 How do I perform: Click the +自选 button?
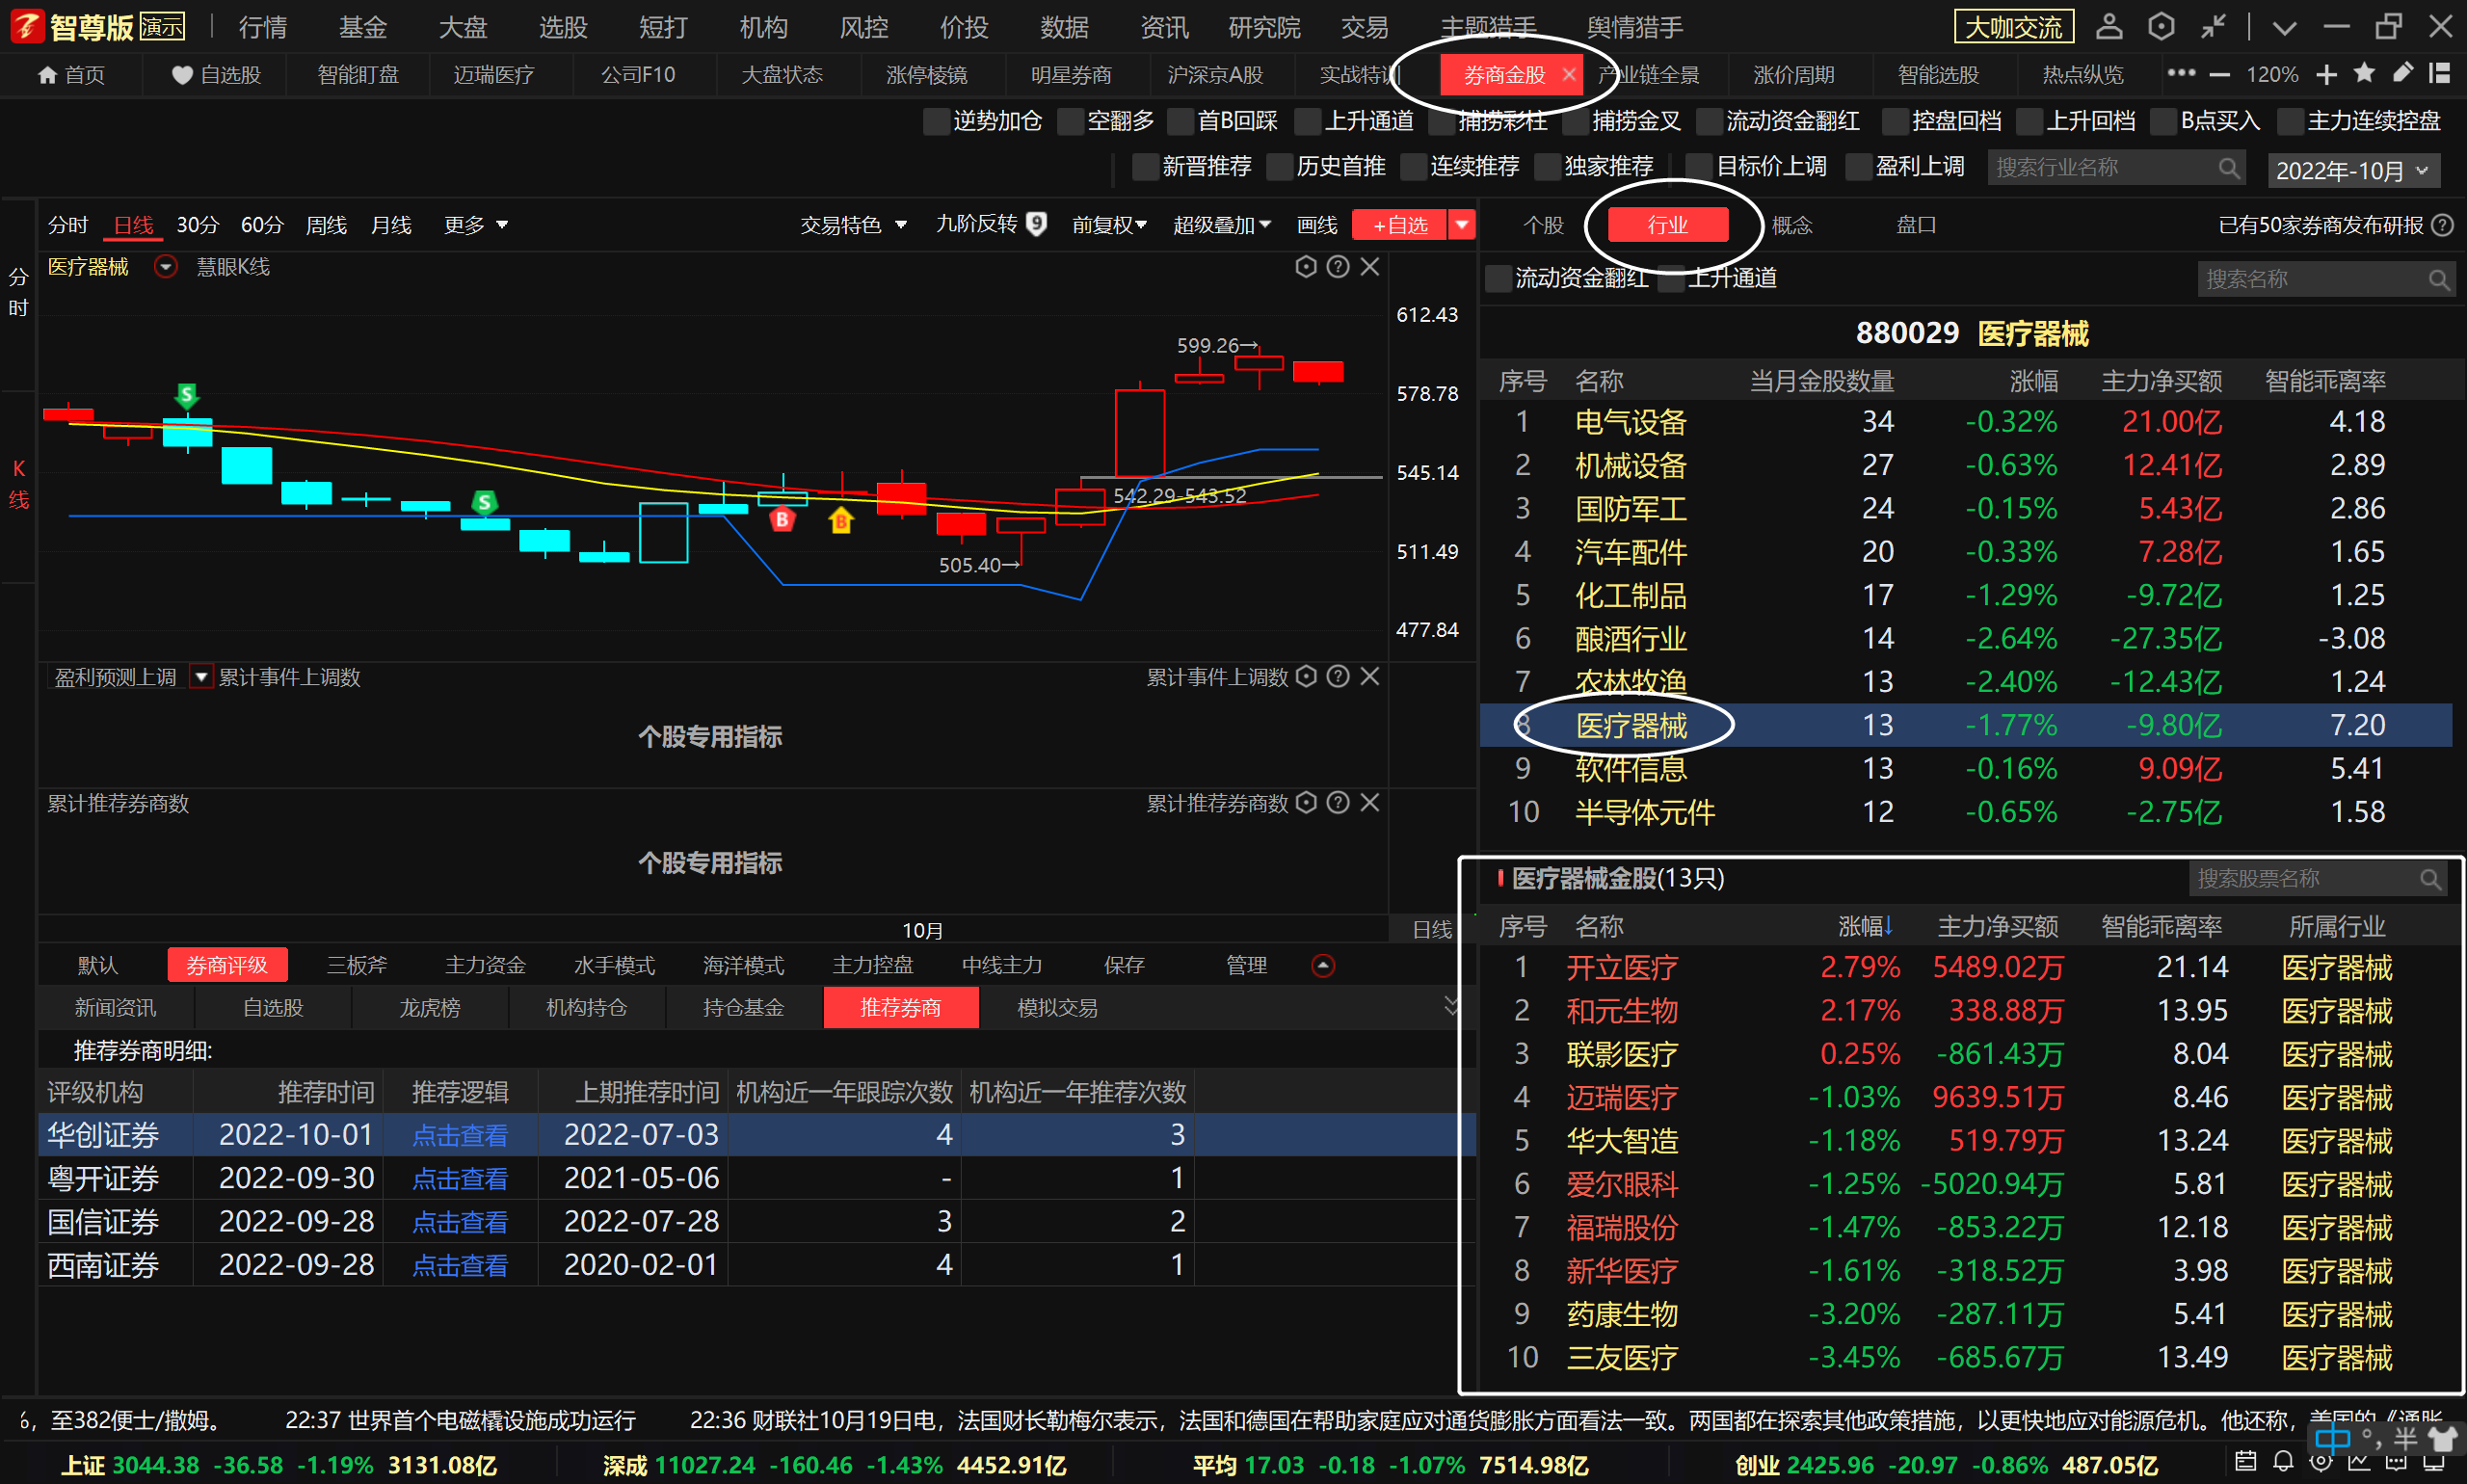pos(1399,225)
